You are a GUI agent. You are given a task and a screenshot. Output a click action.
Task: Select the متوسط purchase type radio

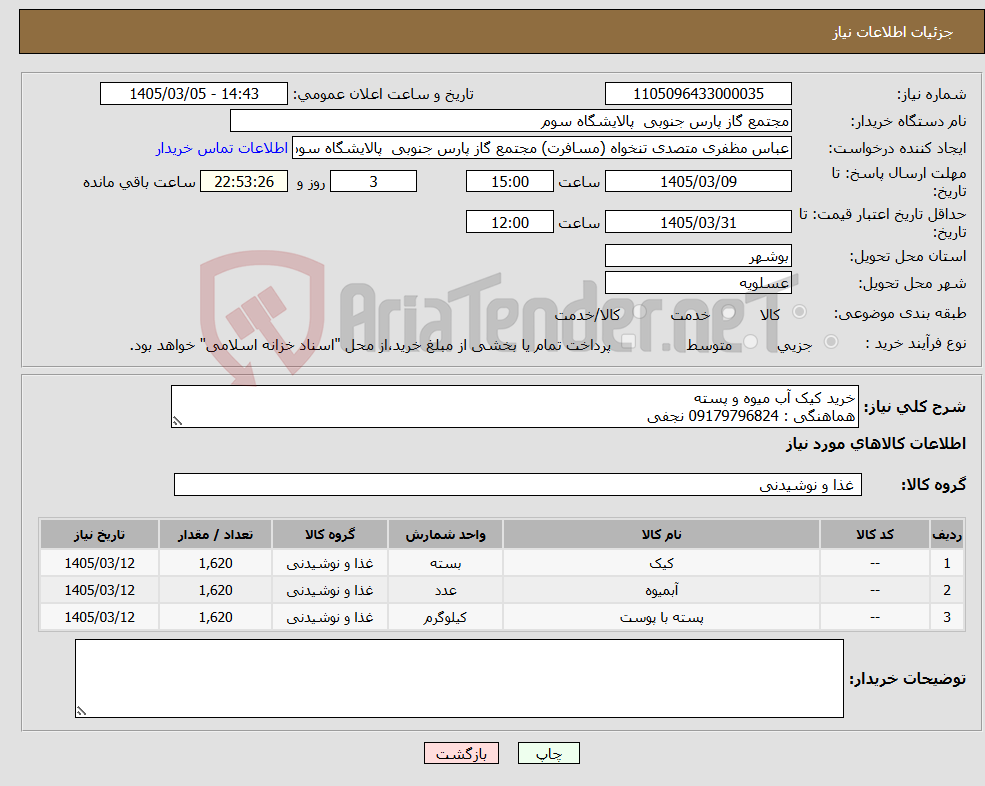[x=751, y=342]
